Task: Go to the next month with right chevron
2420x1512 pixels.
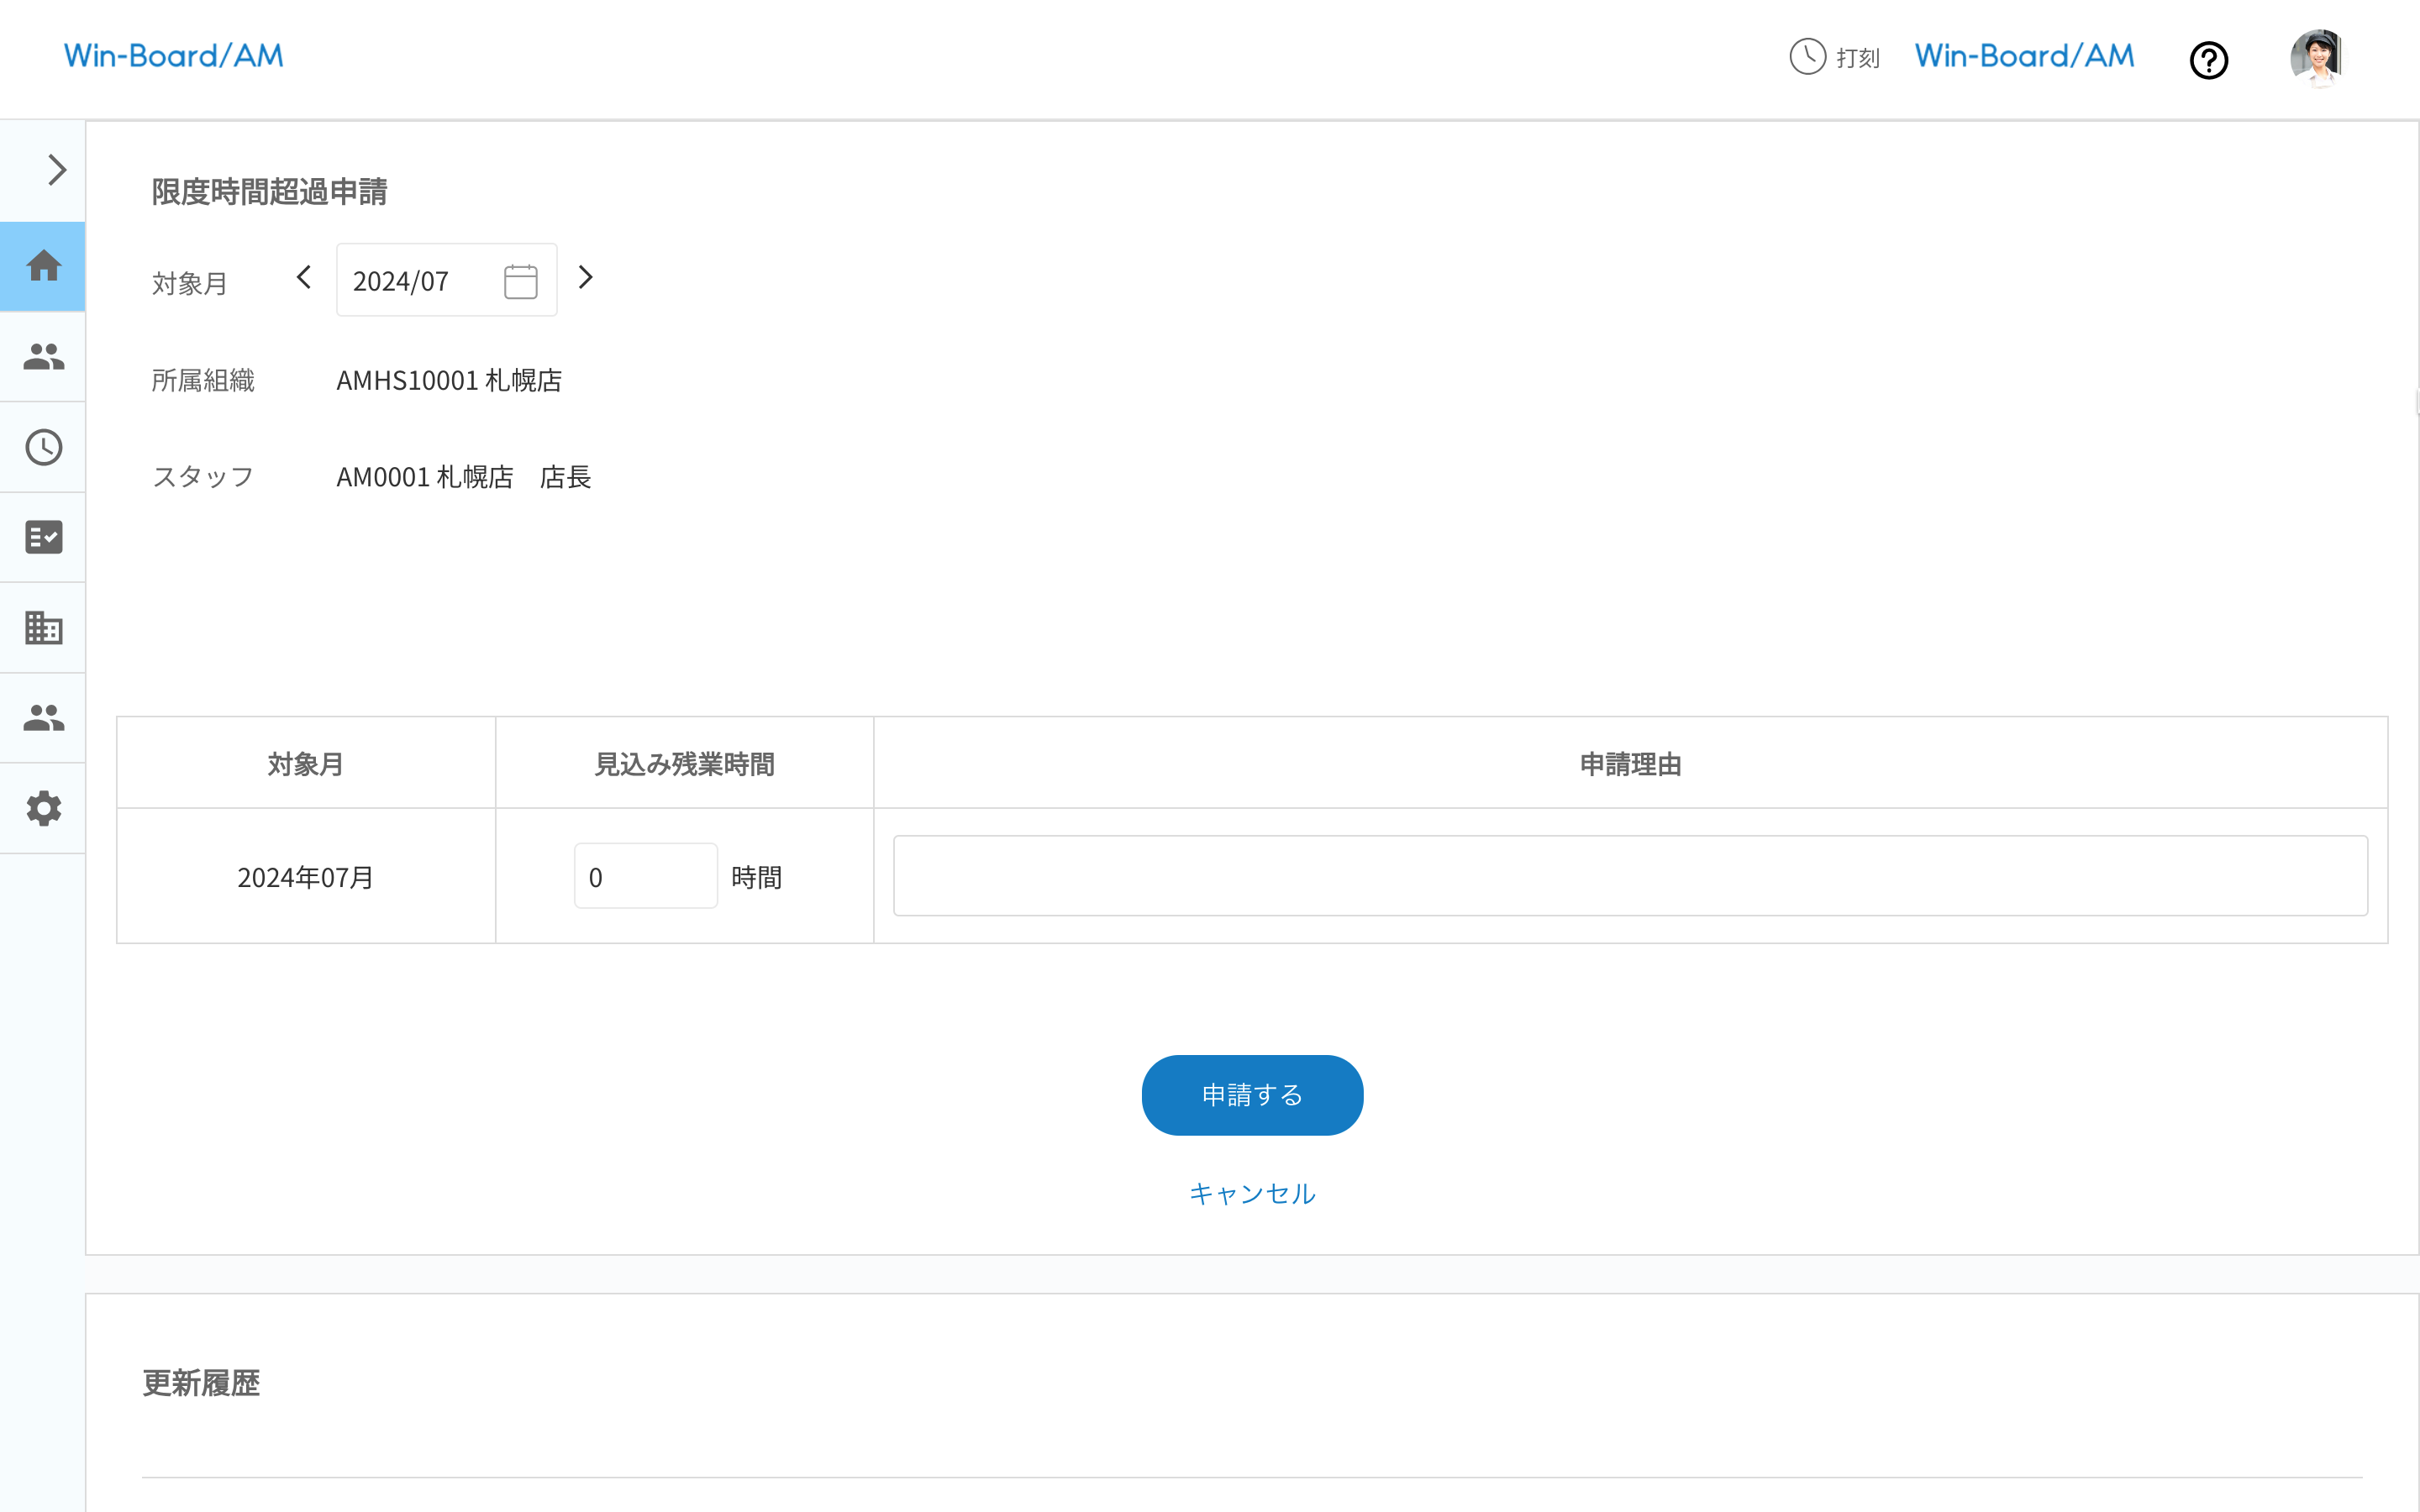Action: coord(585,278)
